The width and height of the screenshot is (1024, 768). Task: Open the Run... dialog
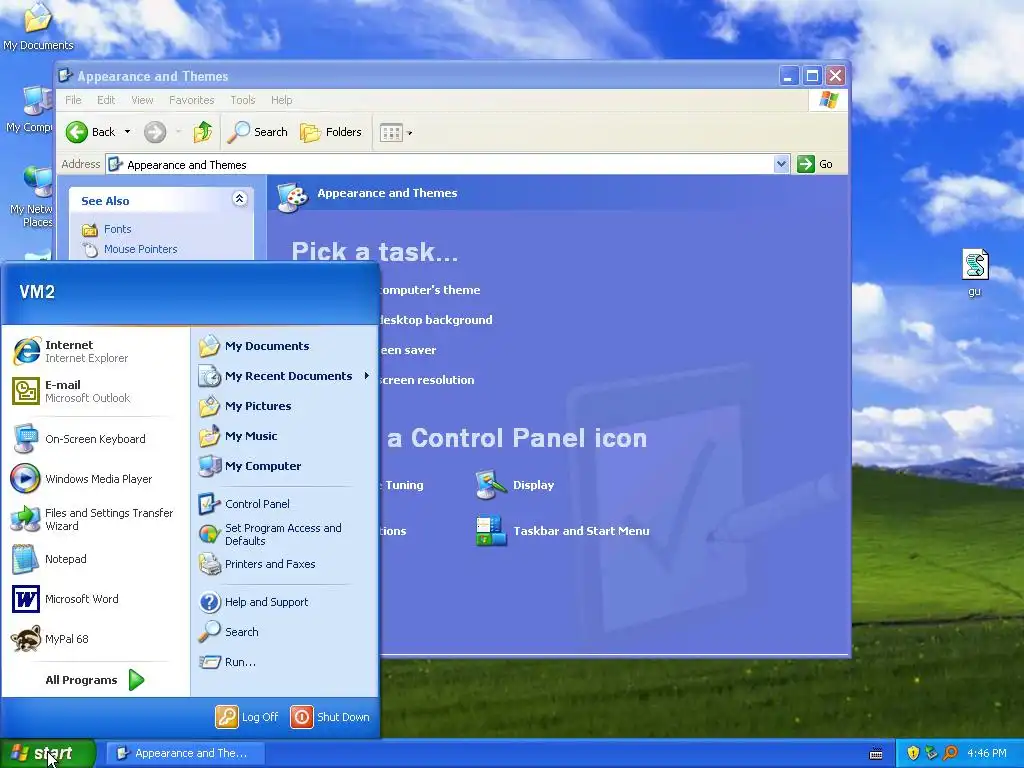(227, 662)
